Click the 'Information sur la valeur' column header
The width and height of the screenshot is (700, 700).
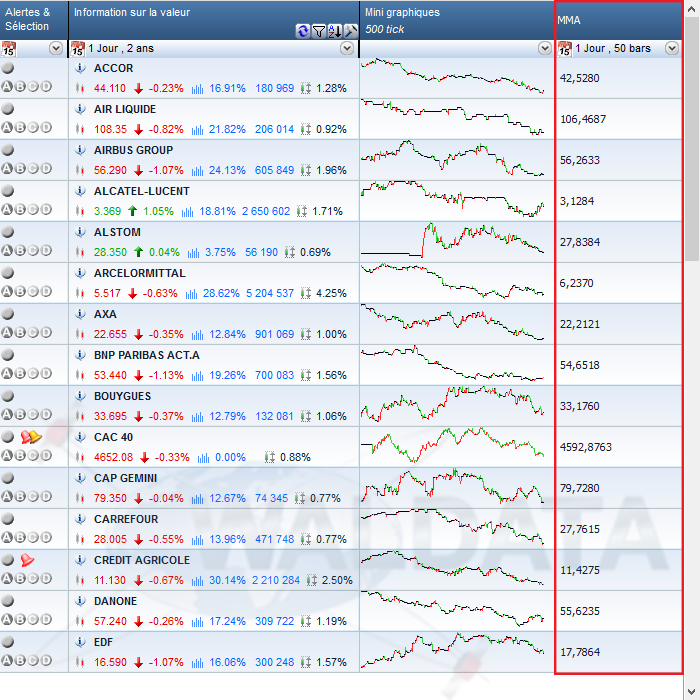click(x=214, y=20)
